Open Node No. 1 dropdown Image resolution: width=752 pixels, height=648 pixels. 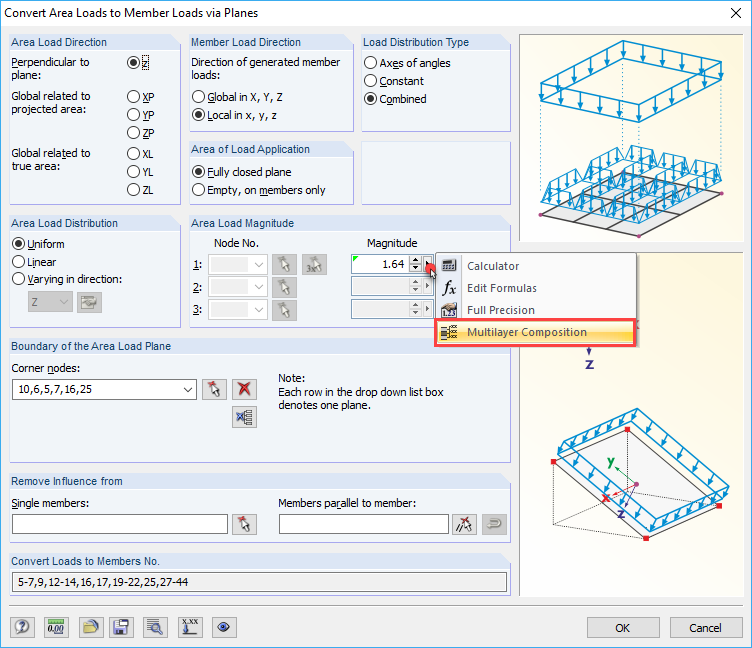click(258, 265)
